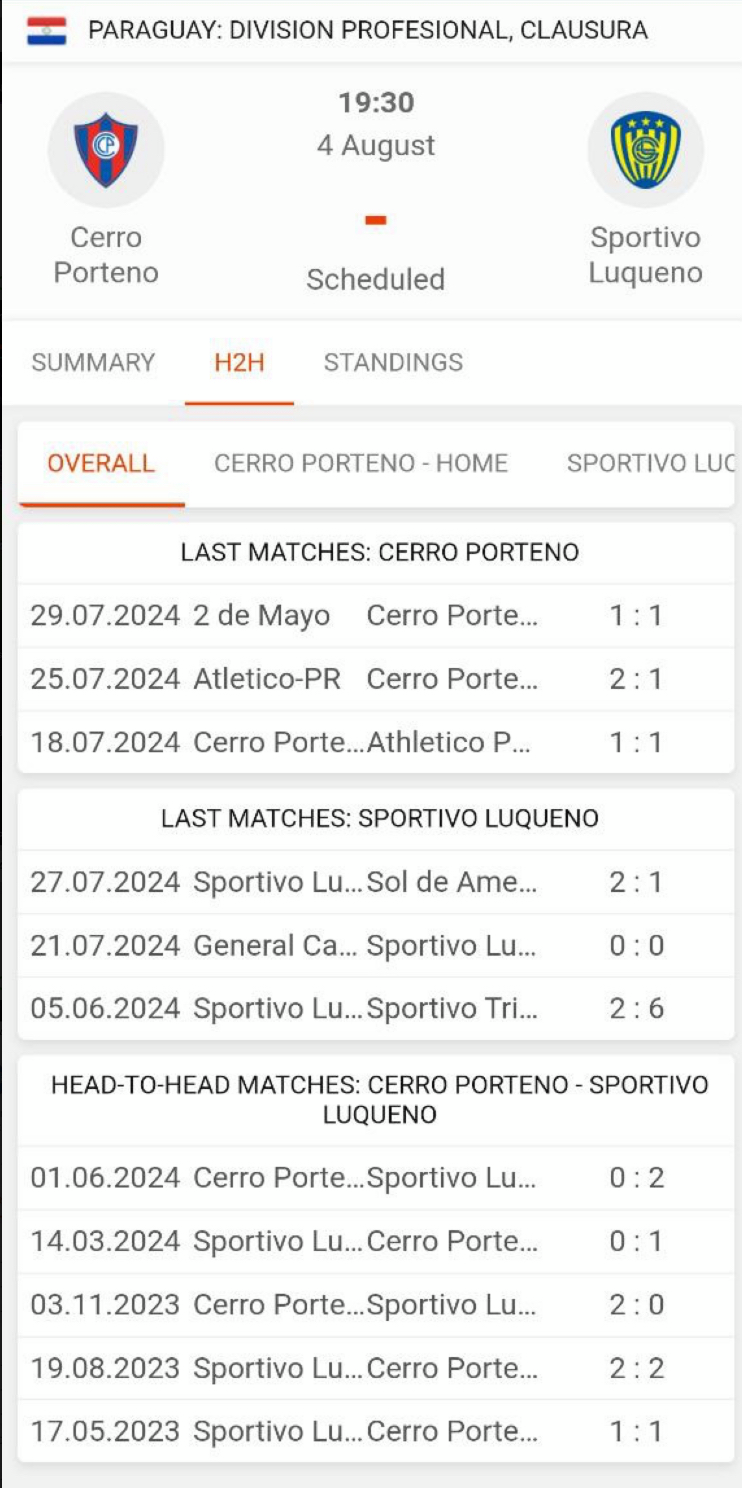Open the Paraguay Division Profesional Clausura league link
The height and width of the screenshot is (1488, 742).
coord(368,30)
